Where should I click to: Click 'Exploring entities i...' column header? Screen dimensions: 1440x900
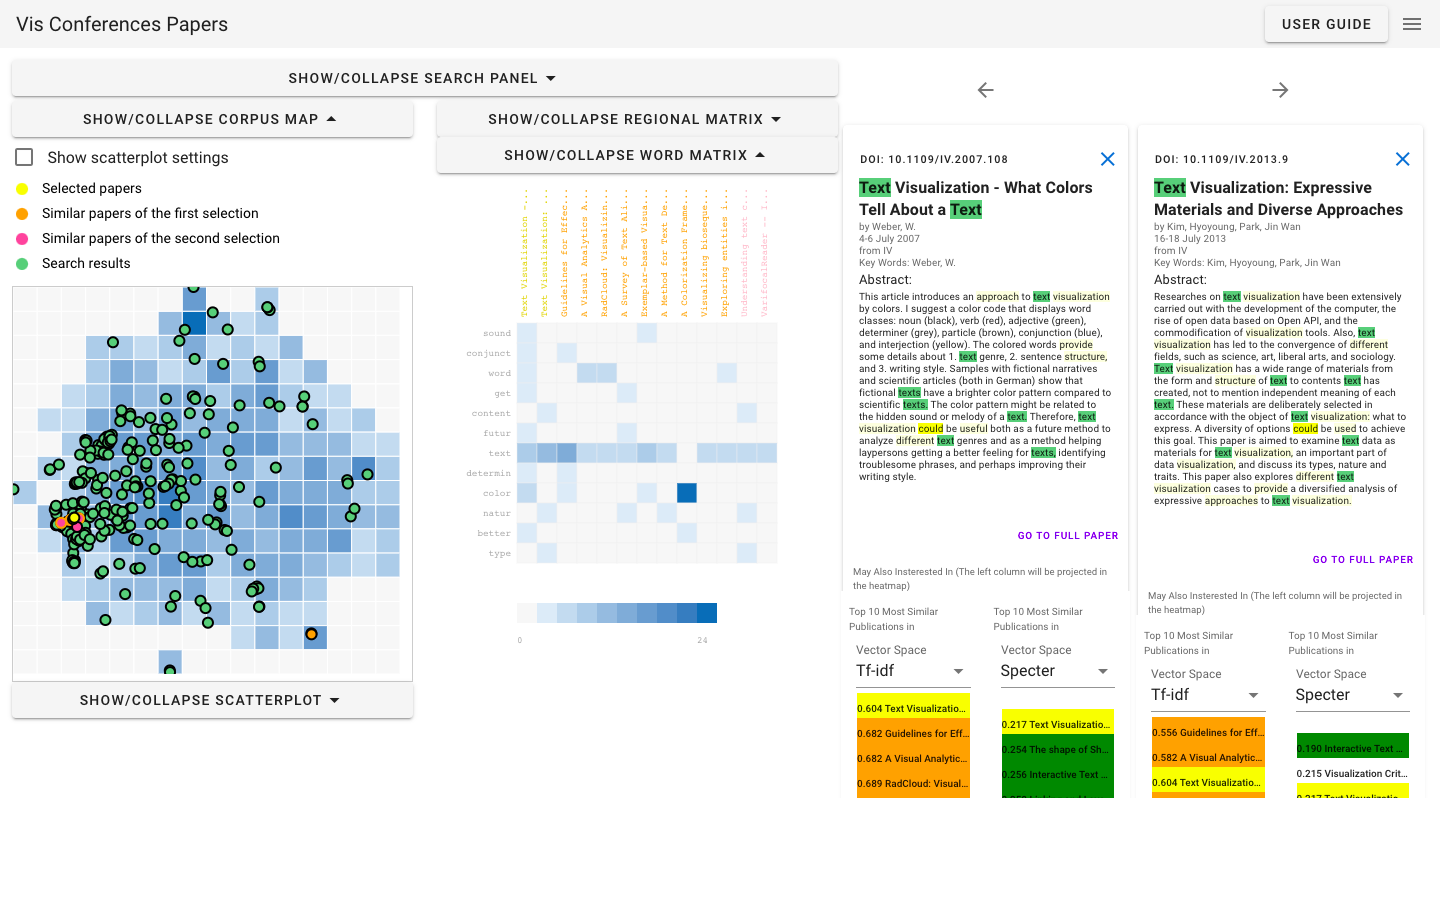coord(725,251)
